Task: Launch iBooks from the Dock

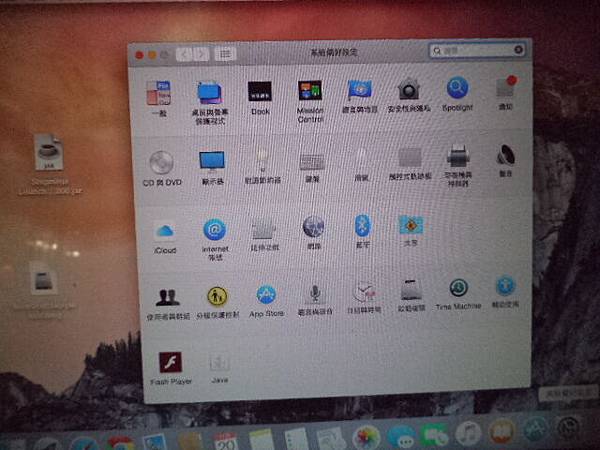Action: tap(502, 431)
